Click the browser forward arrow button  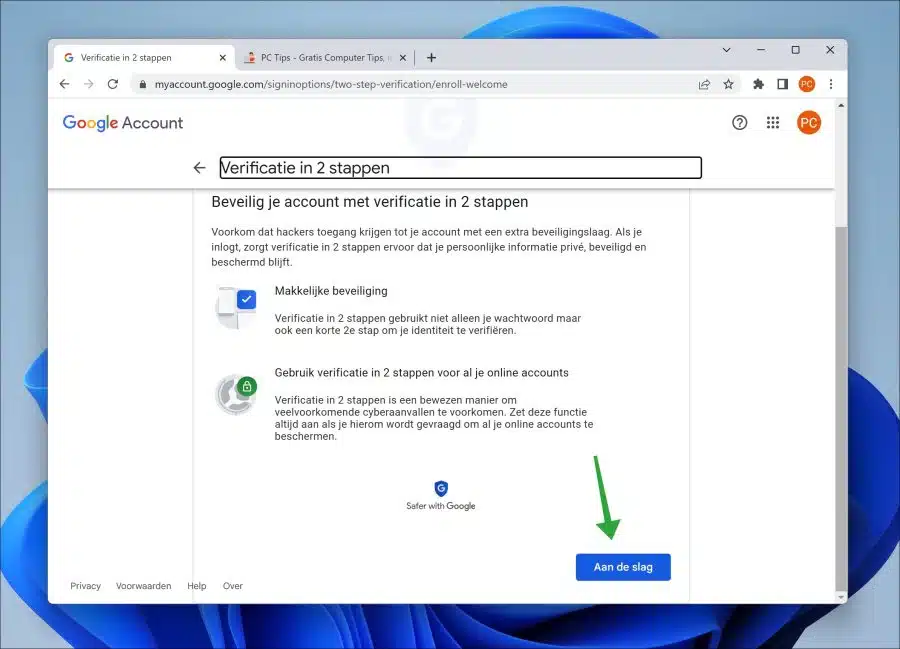click(88, 84)
